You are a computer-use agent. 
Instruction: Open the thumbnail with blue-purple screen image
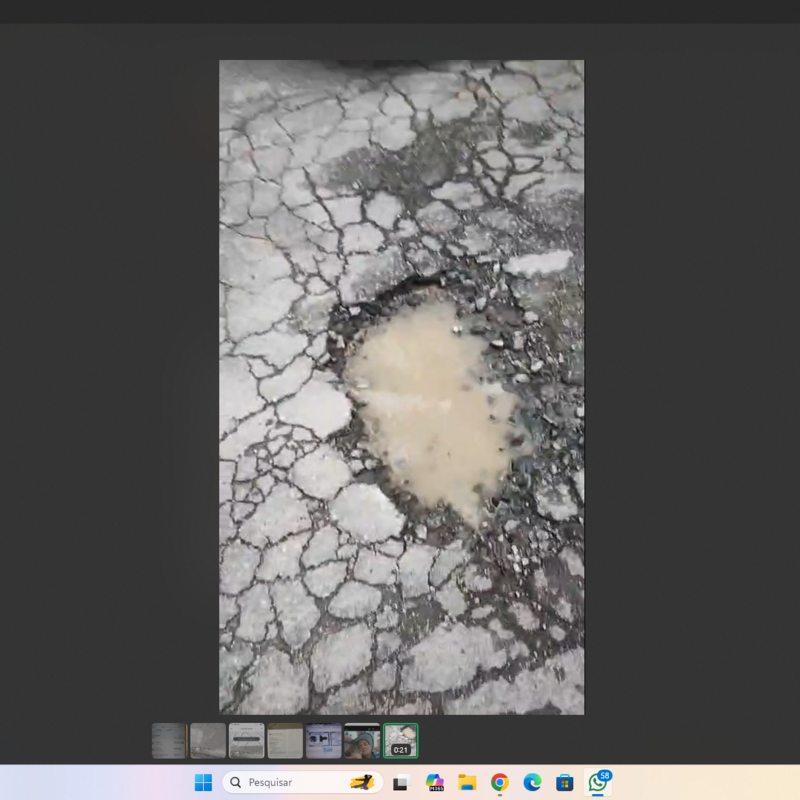coord(323,741)
